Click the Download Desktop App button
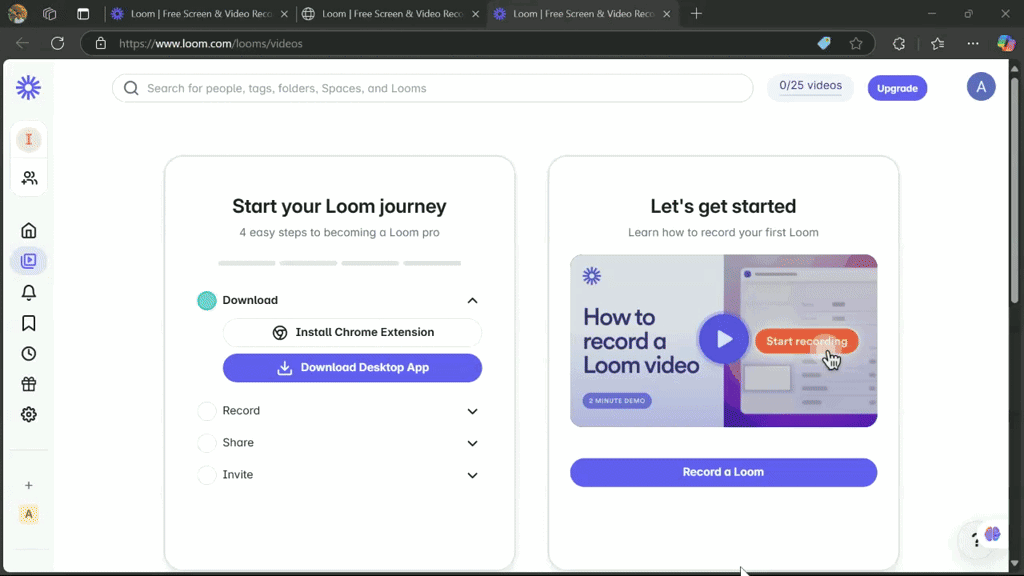This screenshot has width=1024, height=576. pyautogui.click(x=352, y=368)
